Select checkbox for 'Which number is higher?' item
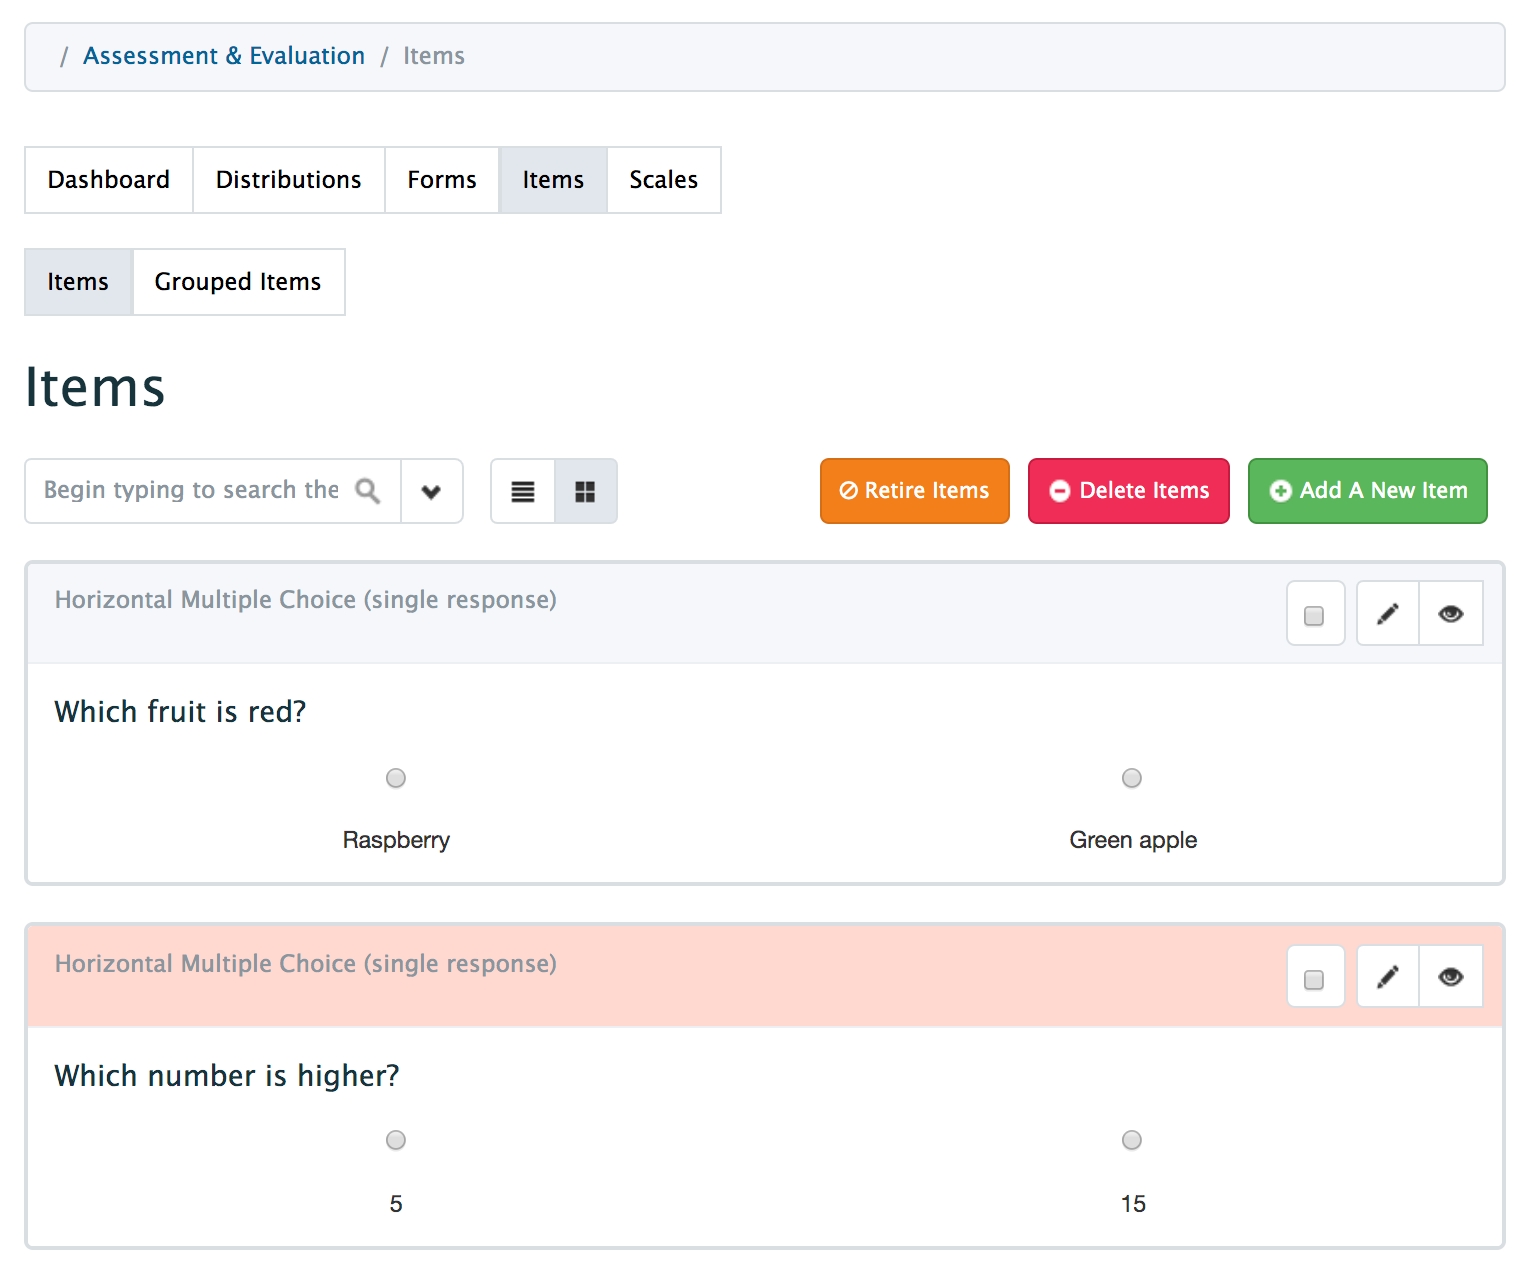1532x1268 pixels. (1314, 979)
